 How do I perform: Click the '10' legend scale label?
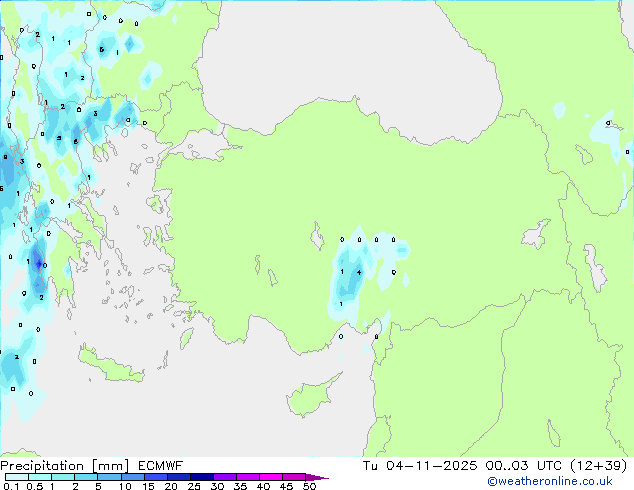(125, 486)
